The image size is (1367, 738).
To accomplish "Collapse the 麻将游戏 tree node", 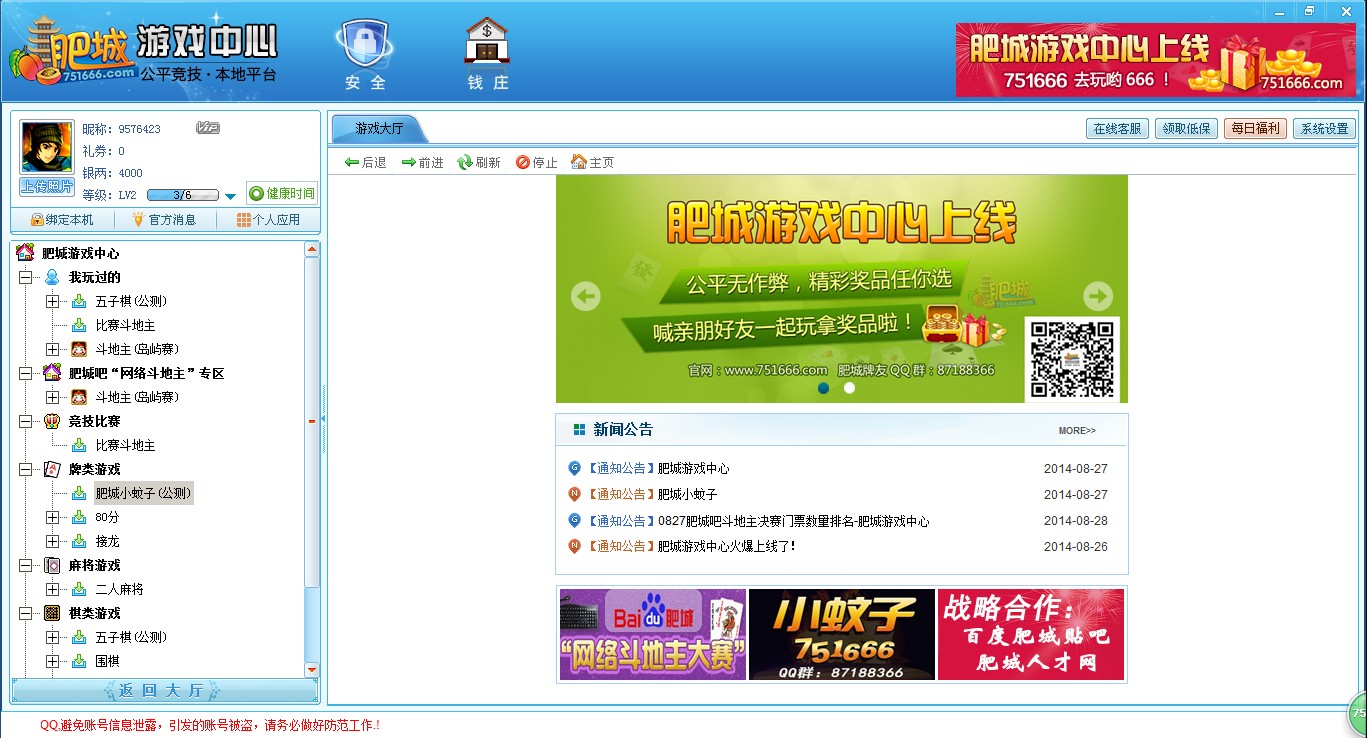I will click(26, 565).
